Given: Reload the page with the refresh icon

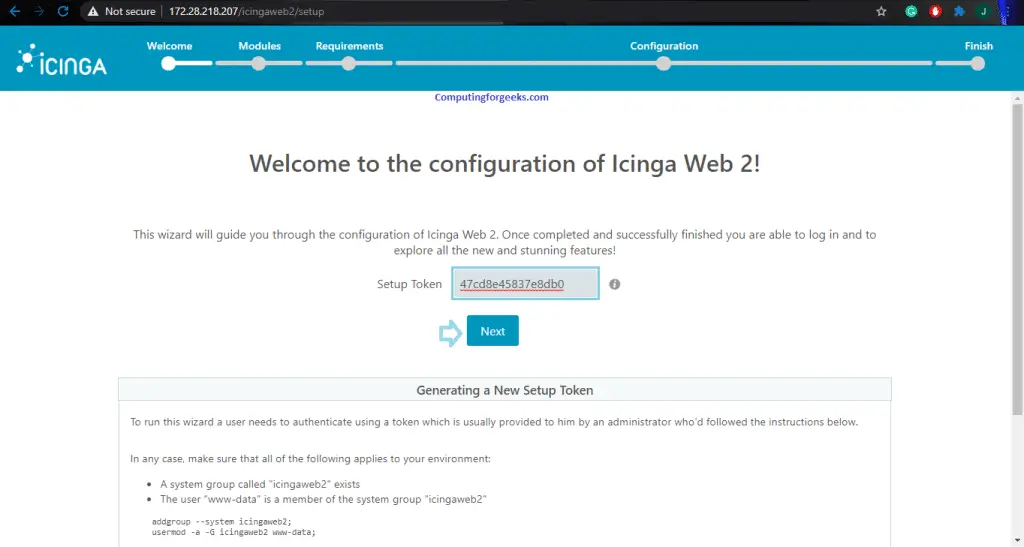Looking at the screenshot, I should (63, 11).
